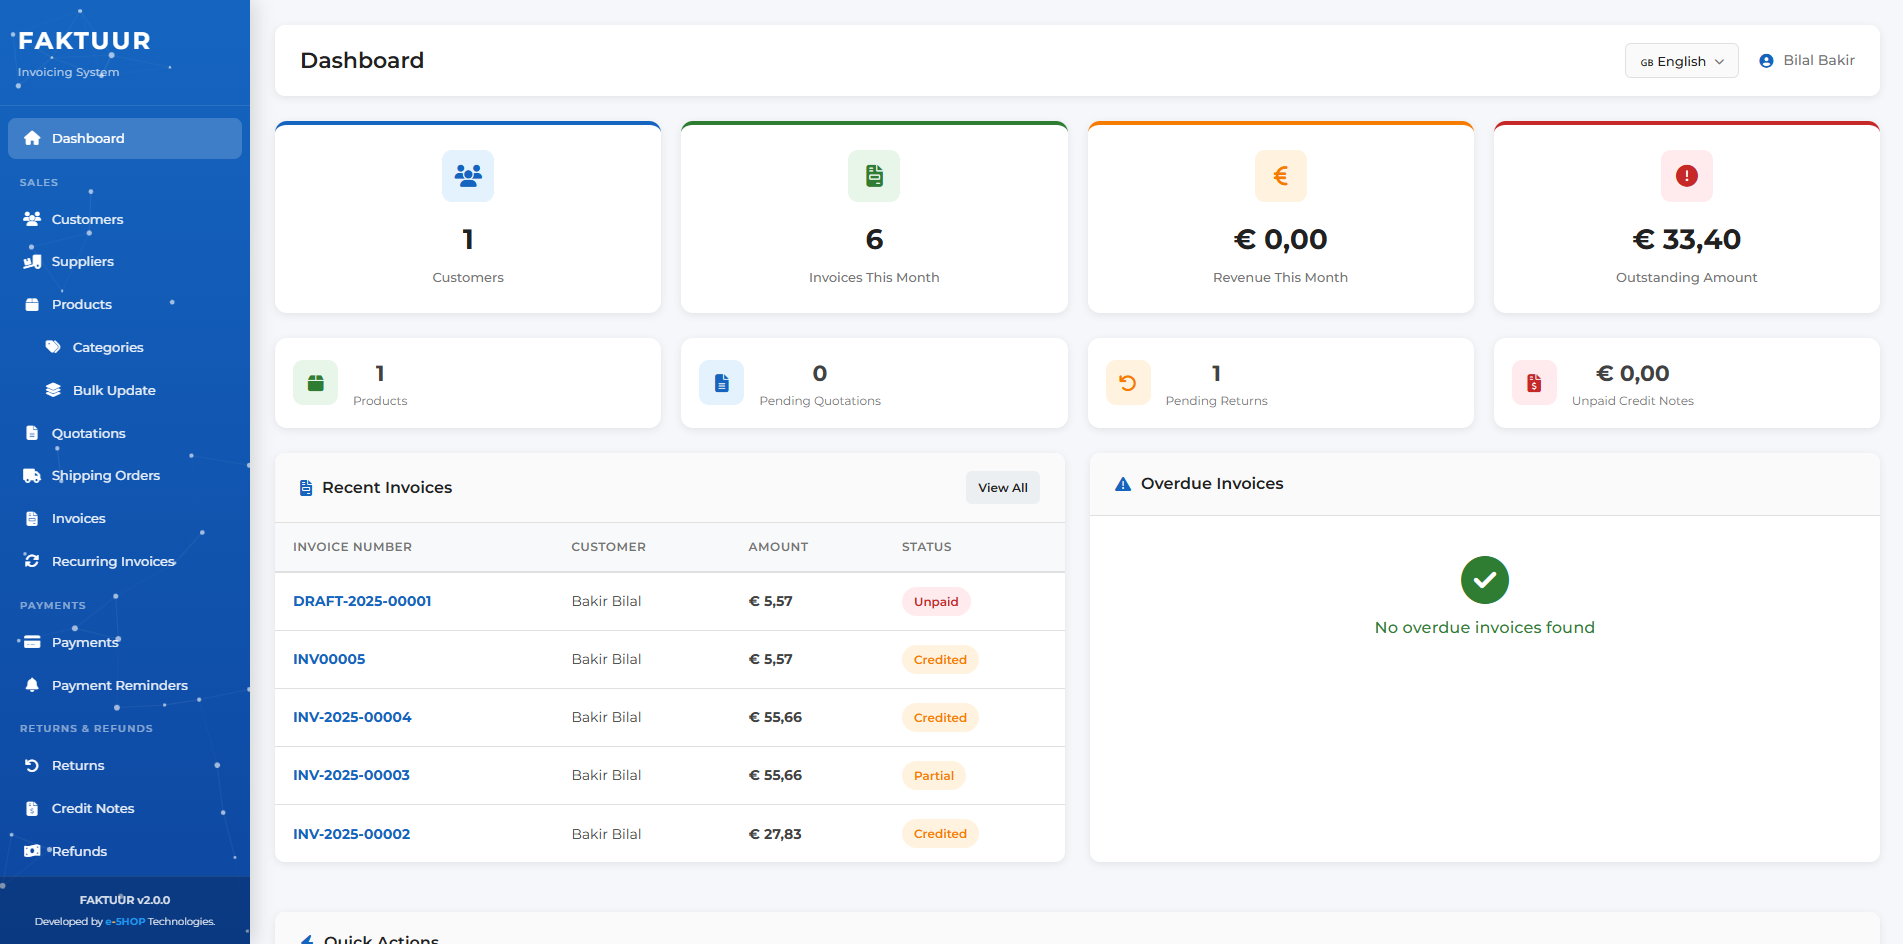Click the user avatar icon beside Bilal Bakir

coord(1766,61)
